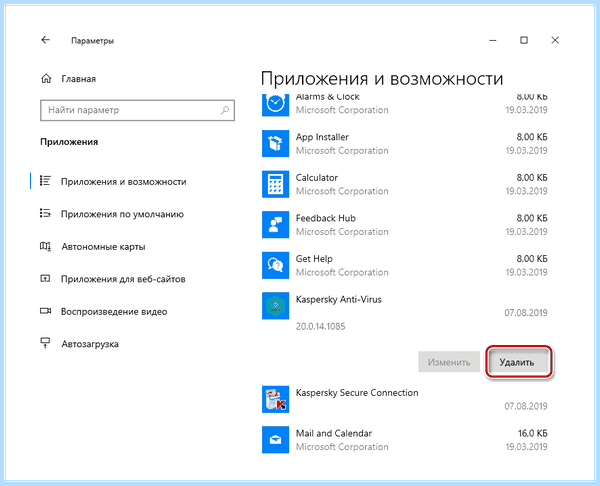
Task: Minimize the Параметры window
Action: [x=493, y=40]
